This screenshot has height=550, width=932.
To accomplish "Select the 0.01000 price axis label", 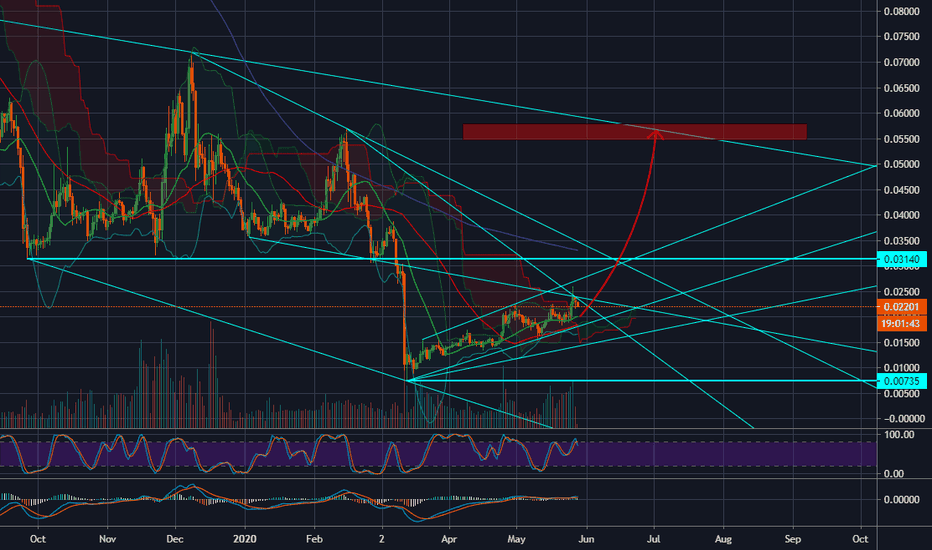I will click(x=902, y=368).
